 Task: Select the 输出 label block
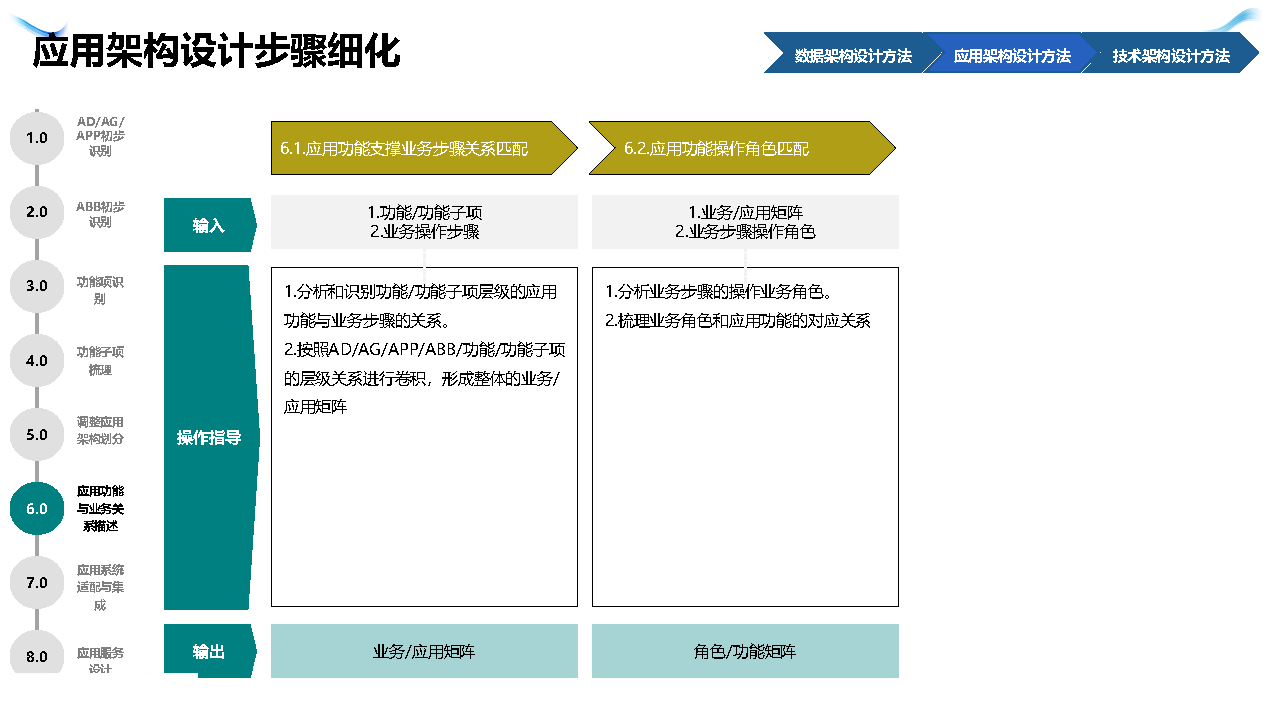coord(209,652)
